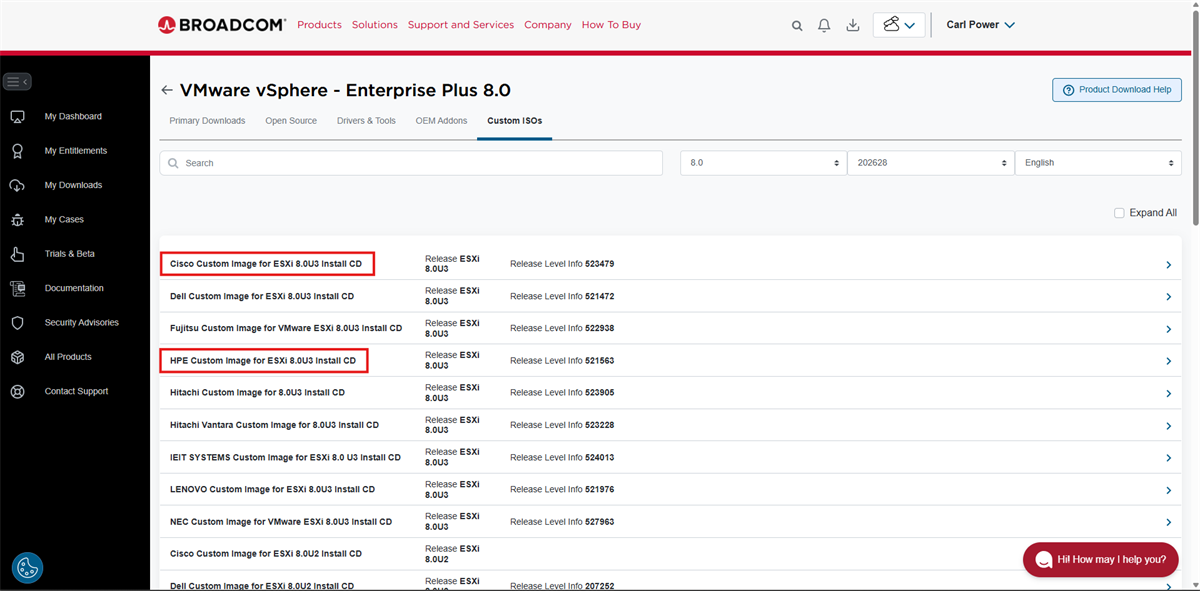Open My Downloads link in sidebar
Screen dimensions: 1200x591
[73, 185]
